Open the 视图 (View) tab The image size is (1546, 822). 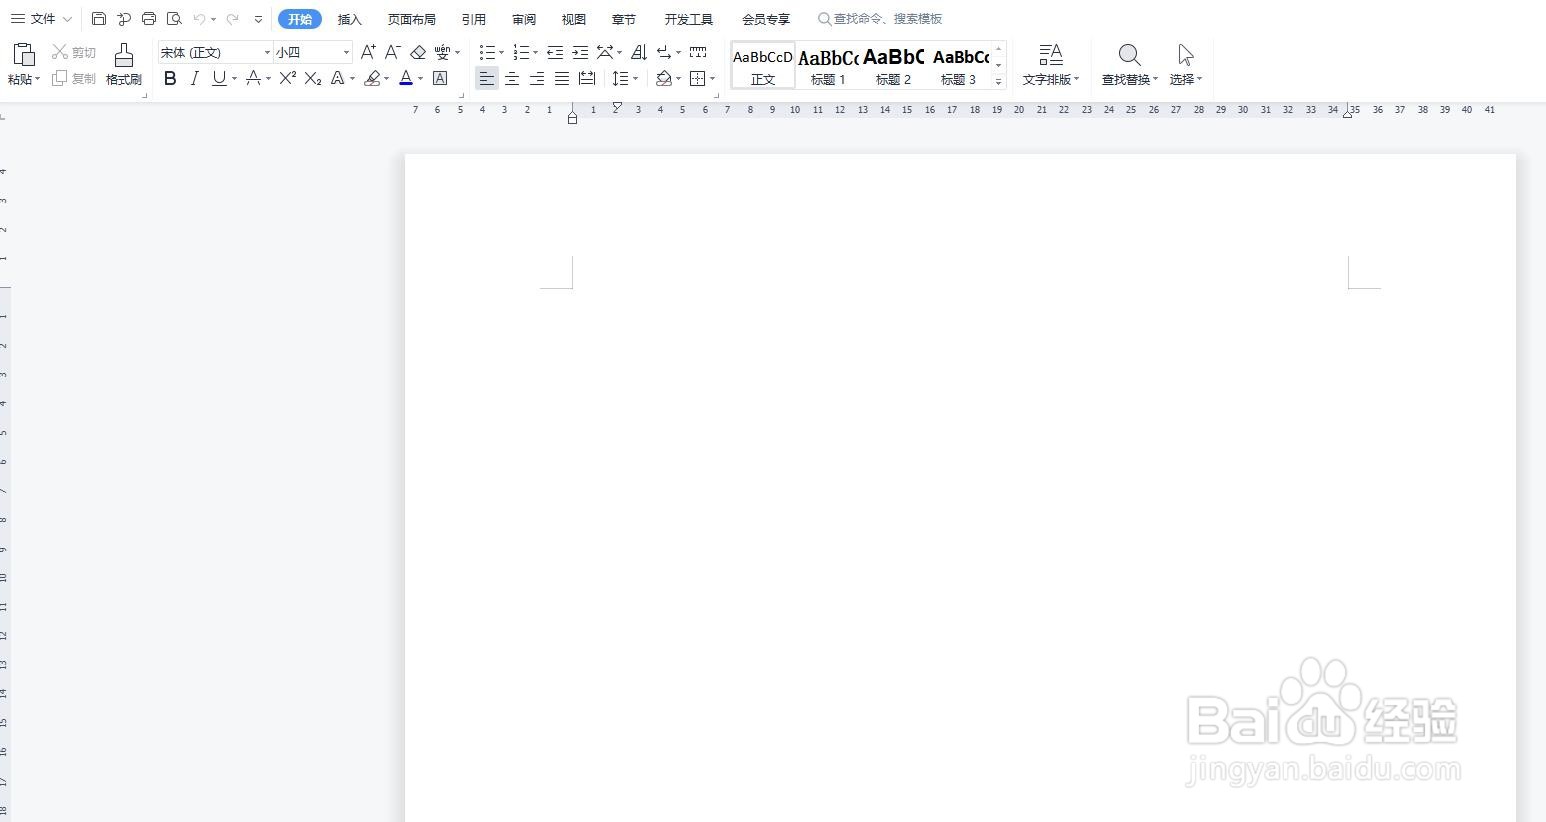574,19
